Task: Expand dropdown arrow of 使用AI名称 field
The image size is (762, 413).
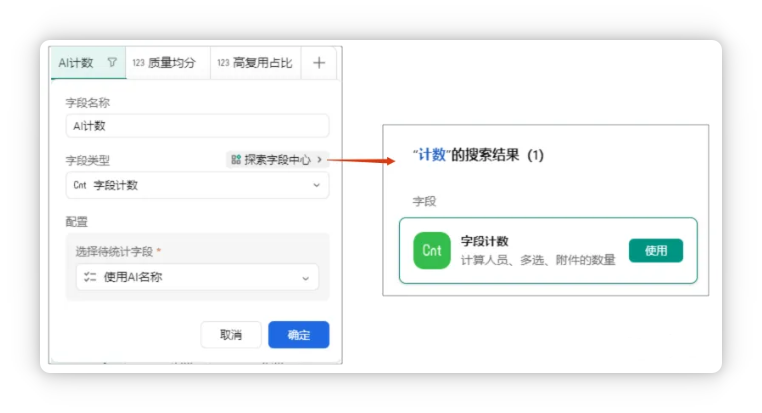Action: (306, 278)
